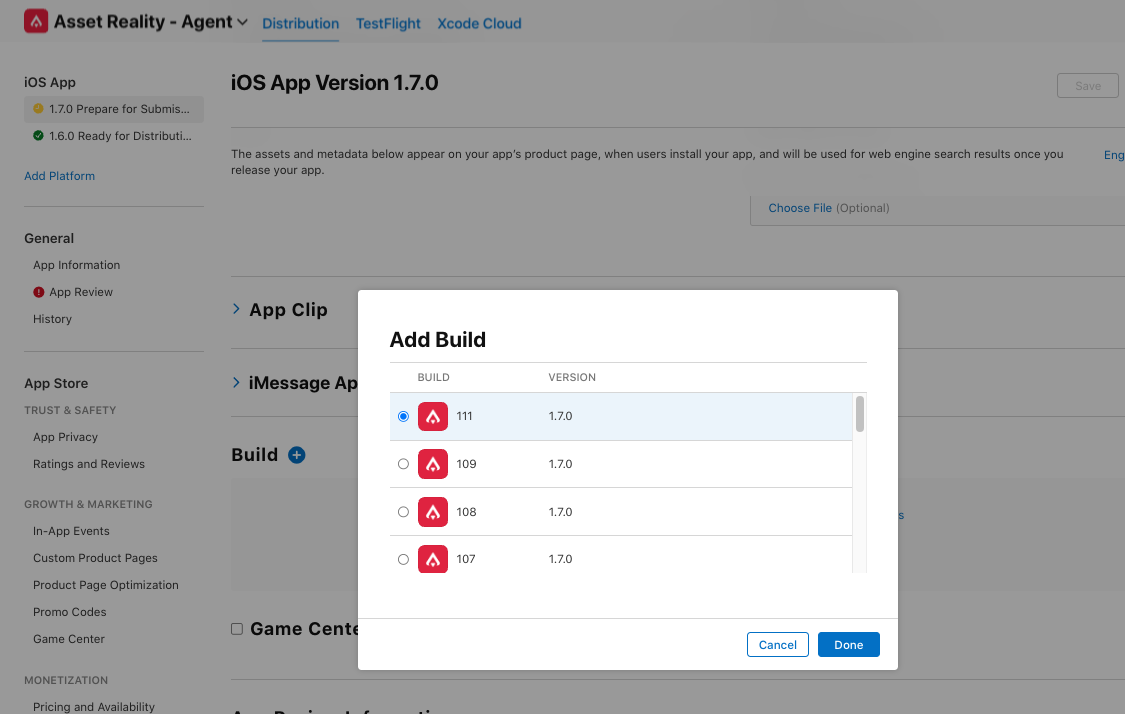The width and height of the screenshot is (1125, 714).
Task: Select the radio button for build 108
Action: point(403,512)
